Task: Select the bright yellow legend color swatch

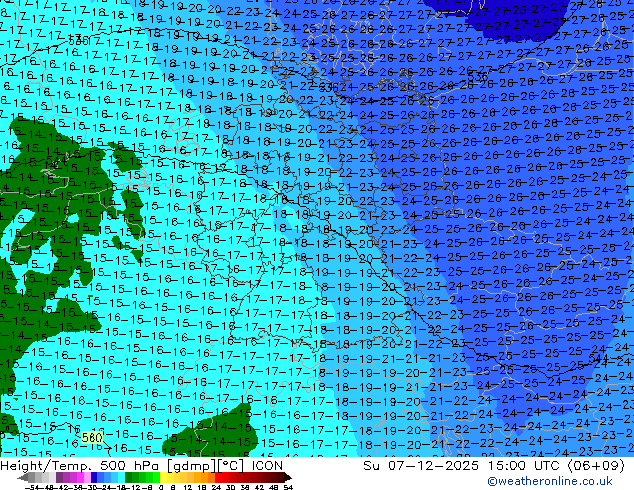Action: [x=163, y=478]
